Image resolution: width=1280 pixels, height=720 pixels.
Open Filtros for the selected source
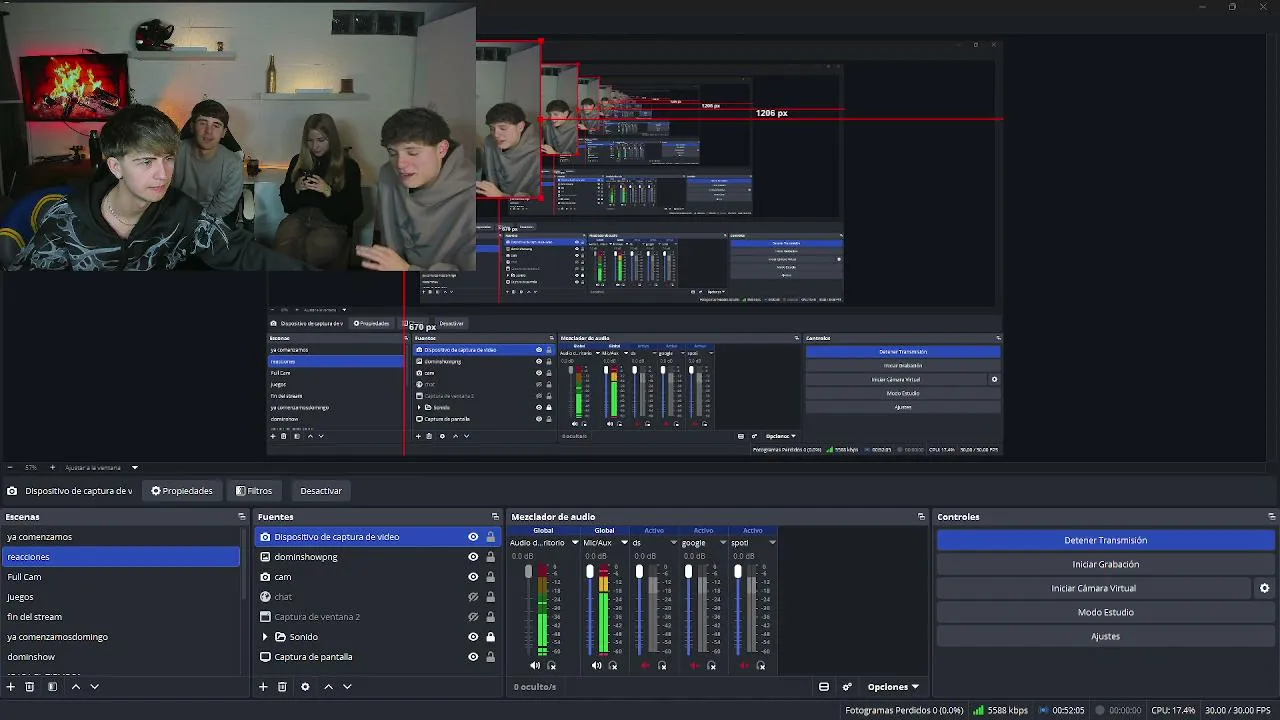[254, 491]
